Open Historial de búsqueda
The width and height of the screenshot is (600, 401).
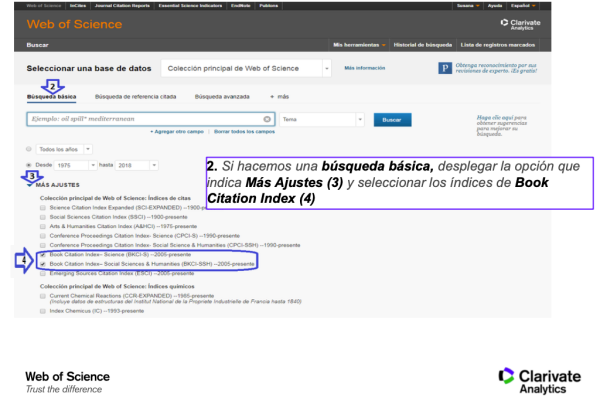point(423,45)
